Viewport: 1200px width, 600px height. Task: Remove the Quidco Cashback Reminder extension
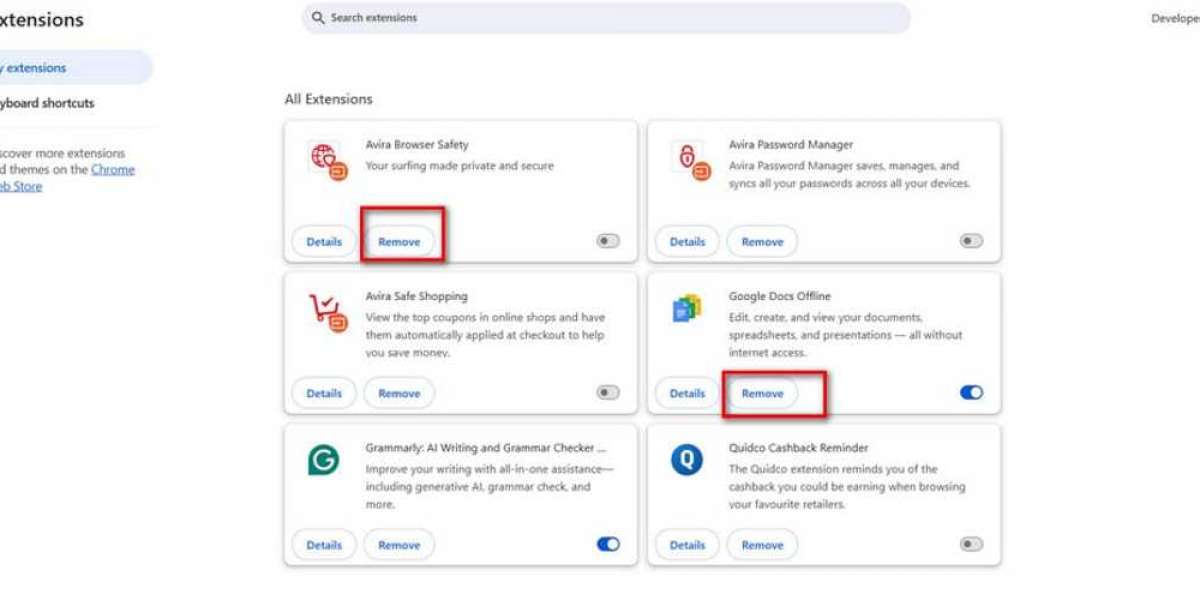tap(762, 546)
